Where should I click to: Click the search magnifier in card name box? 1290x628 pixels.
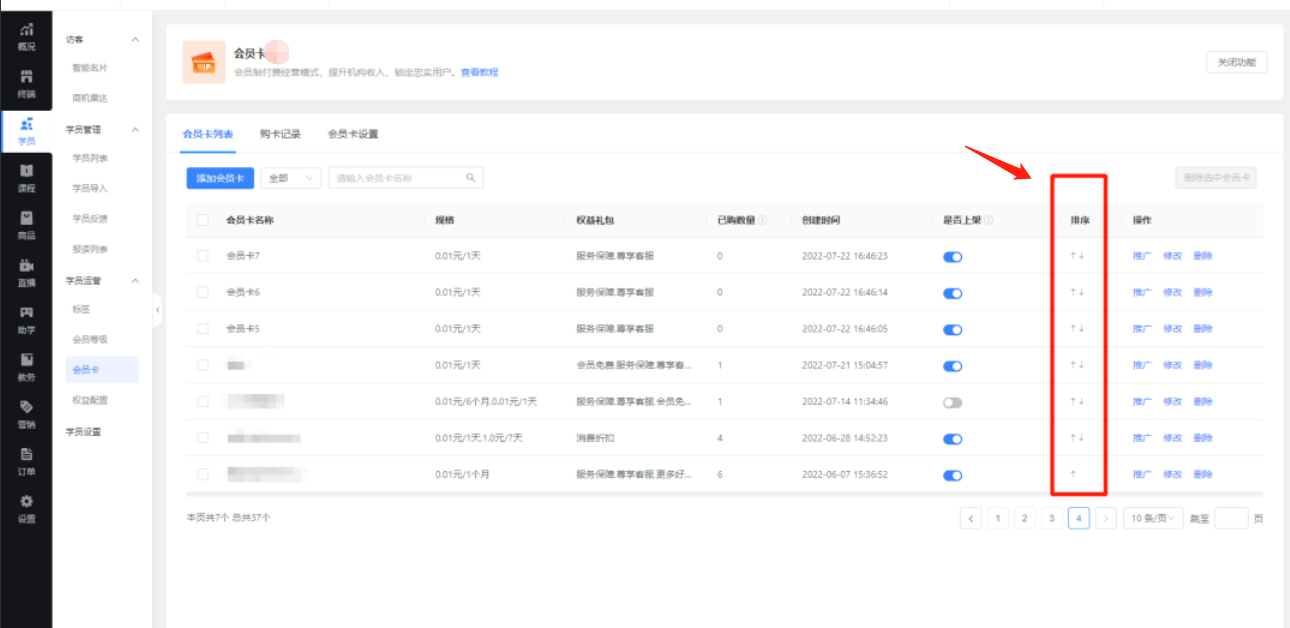click(470, 178)
